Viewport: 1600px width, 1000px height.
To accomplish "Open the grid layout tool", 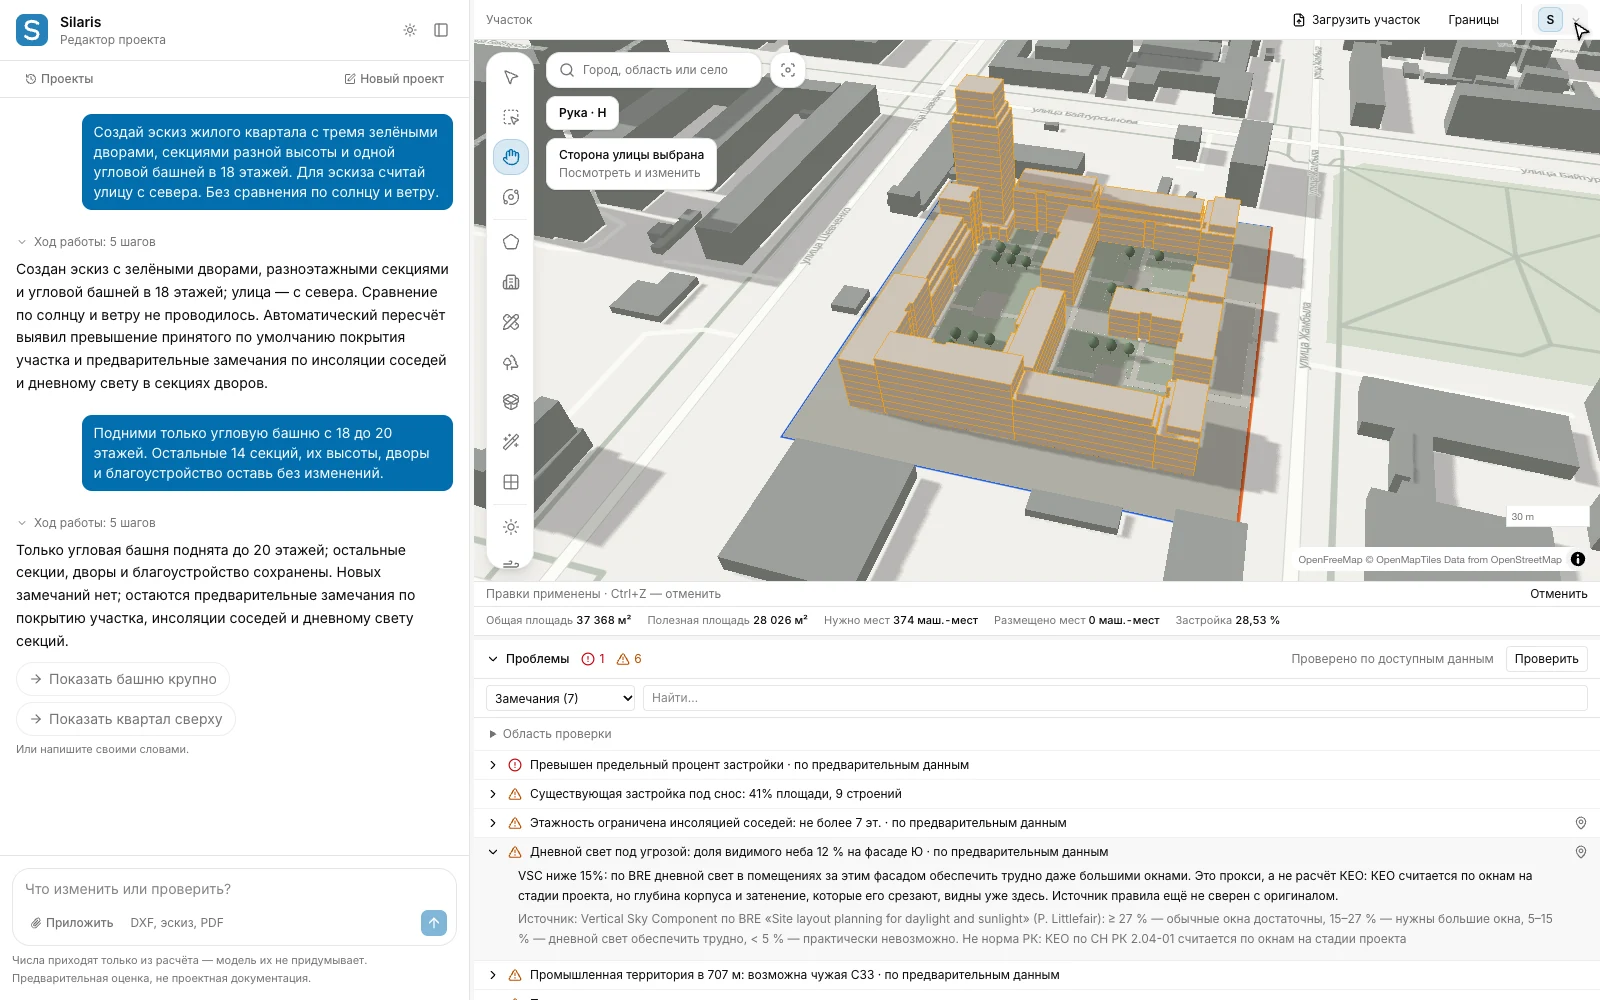I will tap(511, 482).
